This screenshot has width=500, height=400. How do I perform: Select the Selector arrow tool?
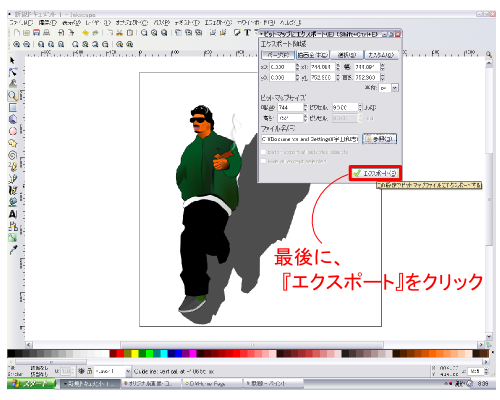click(13, 60)
